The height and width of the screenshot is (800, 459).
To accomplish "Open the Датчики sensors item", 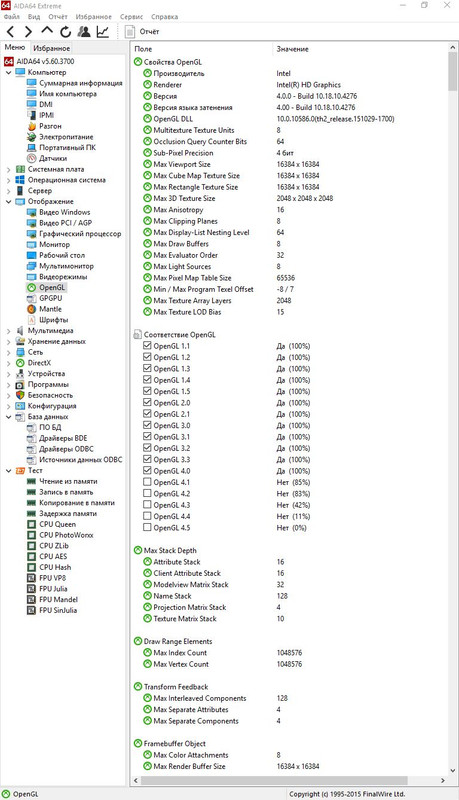I will point(53,158).
